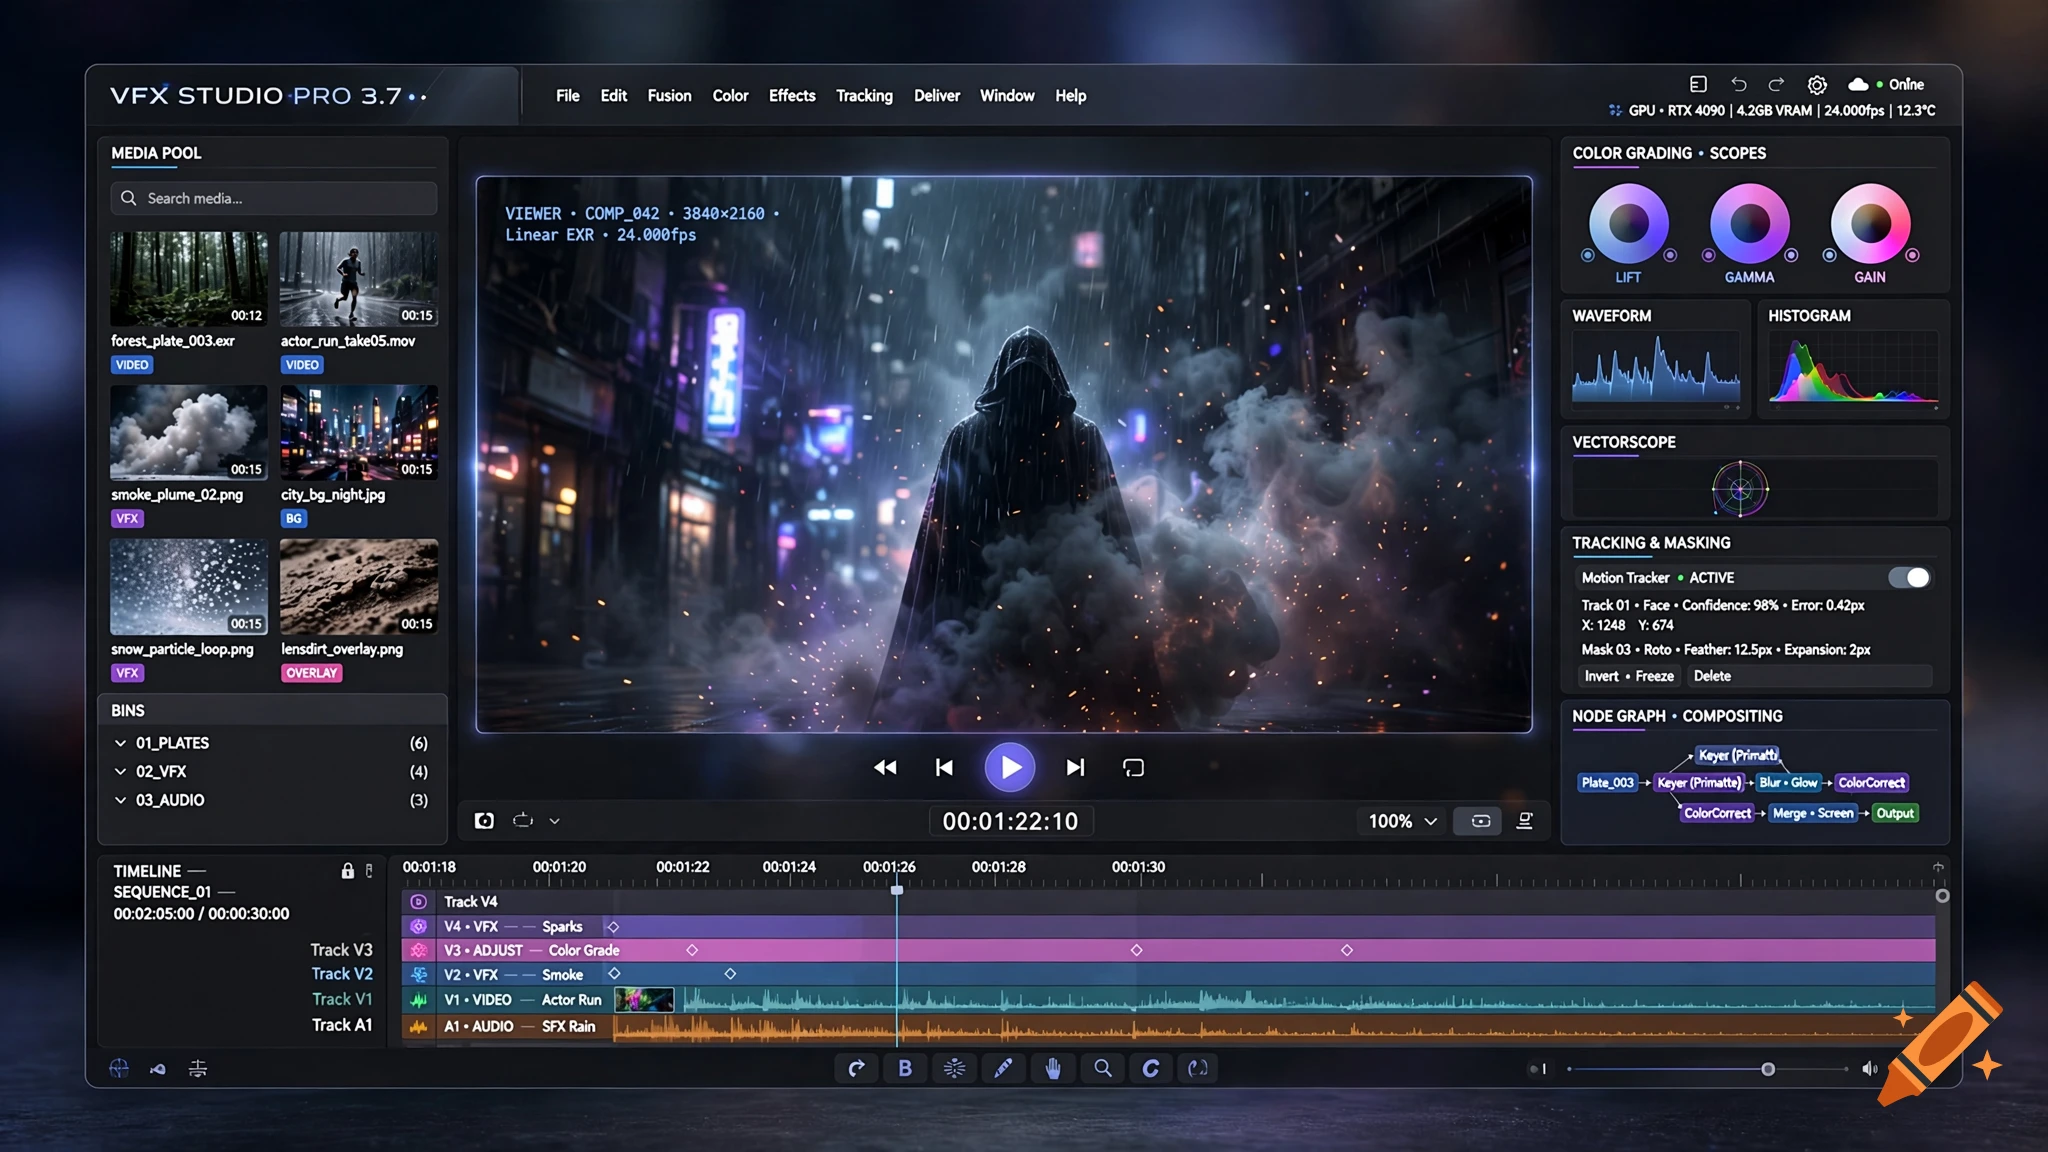Toggle the timeline lock icon
The height and width of the screenshot is (1152, 2048).
tap(347, 870)
